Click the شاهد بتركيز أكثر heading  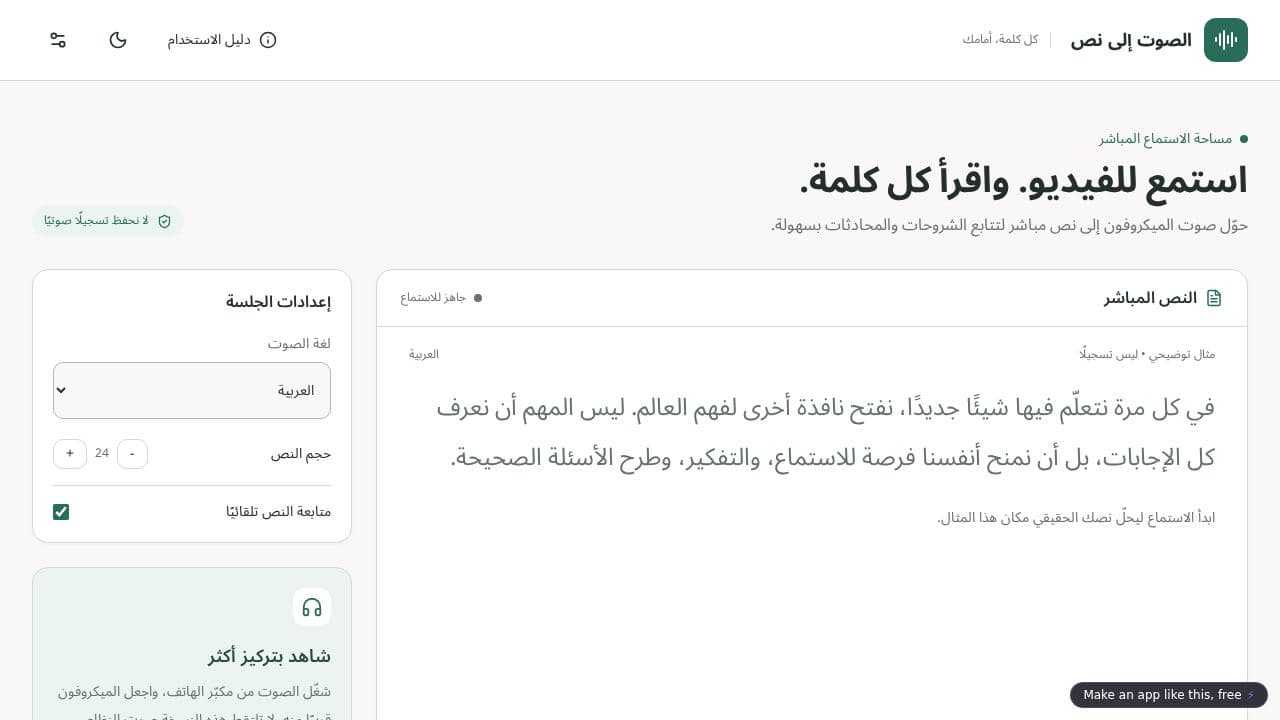pyautogui.click(x=270, y=656)
